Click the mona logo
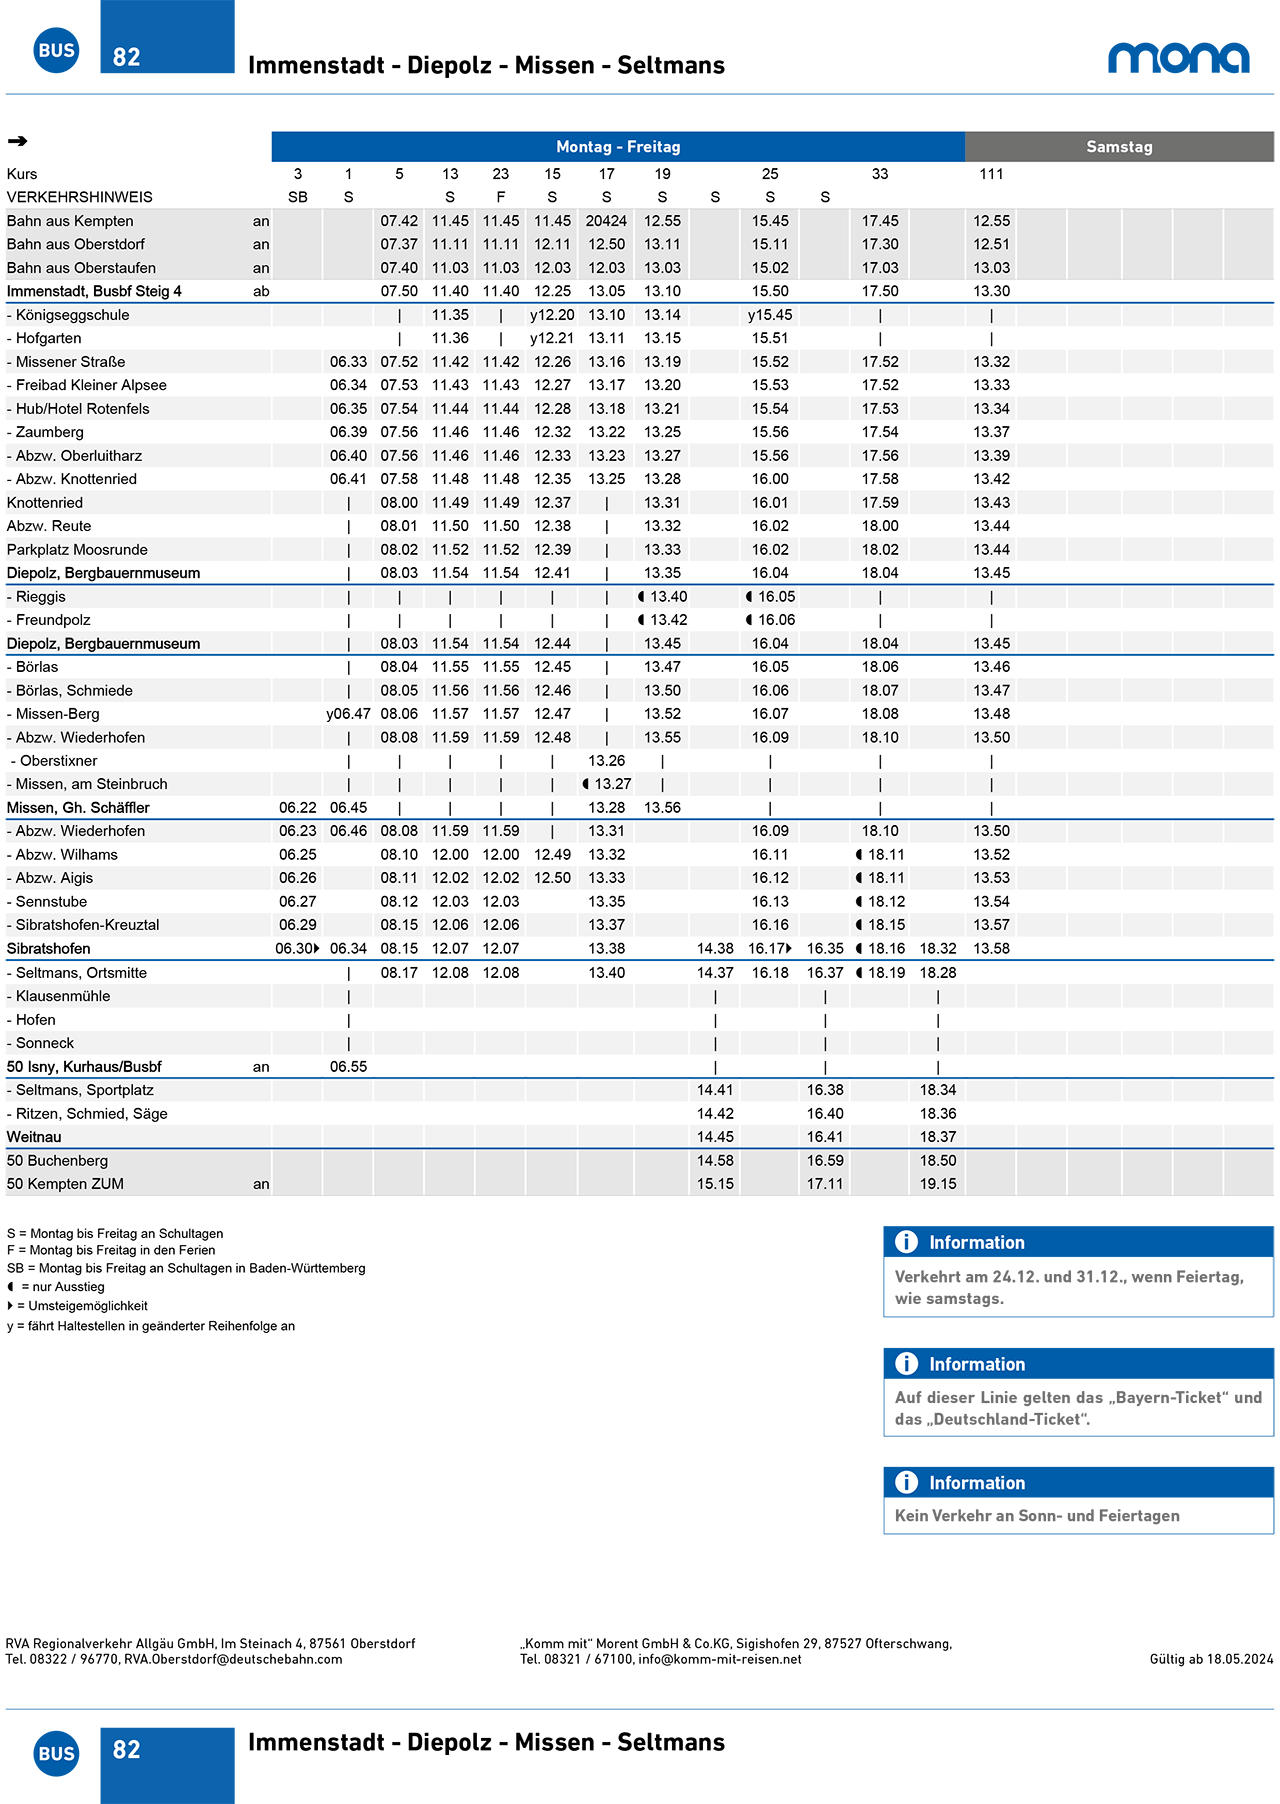The width and height of the screenshot is (1280, 1804). coord(1178,58)
